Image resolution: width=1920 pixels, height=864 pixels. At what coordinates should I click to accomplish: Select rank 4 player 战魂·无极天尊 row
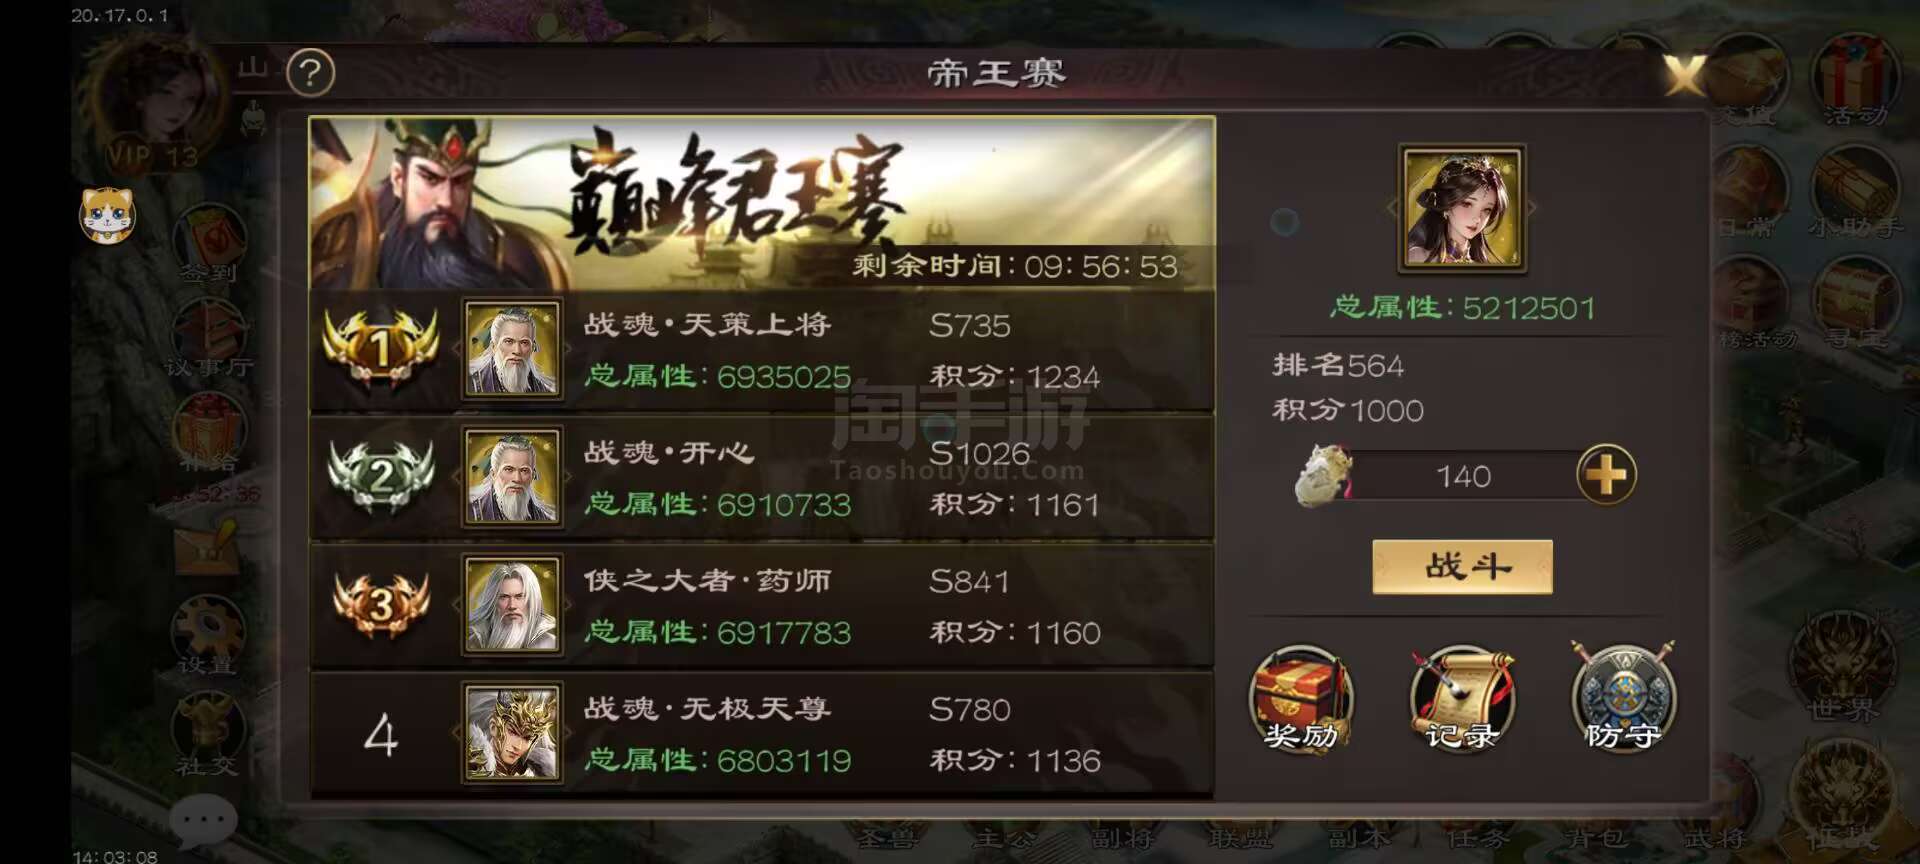click(762, 734)
